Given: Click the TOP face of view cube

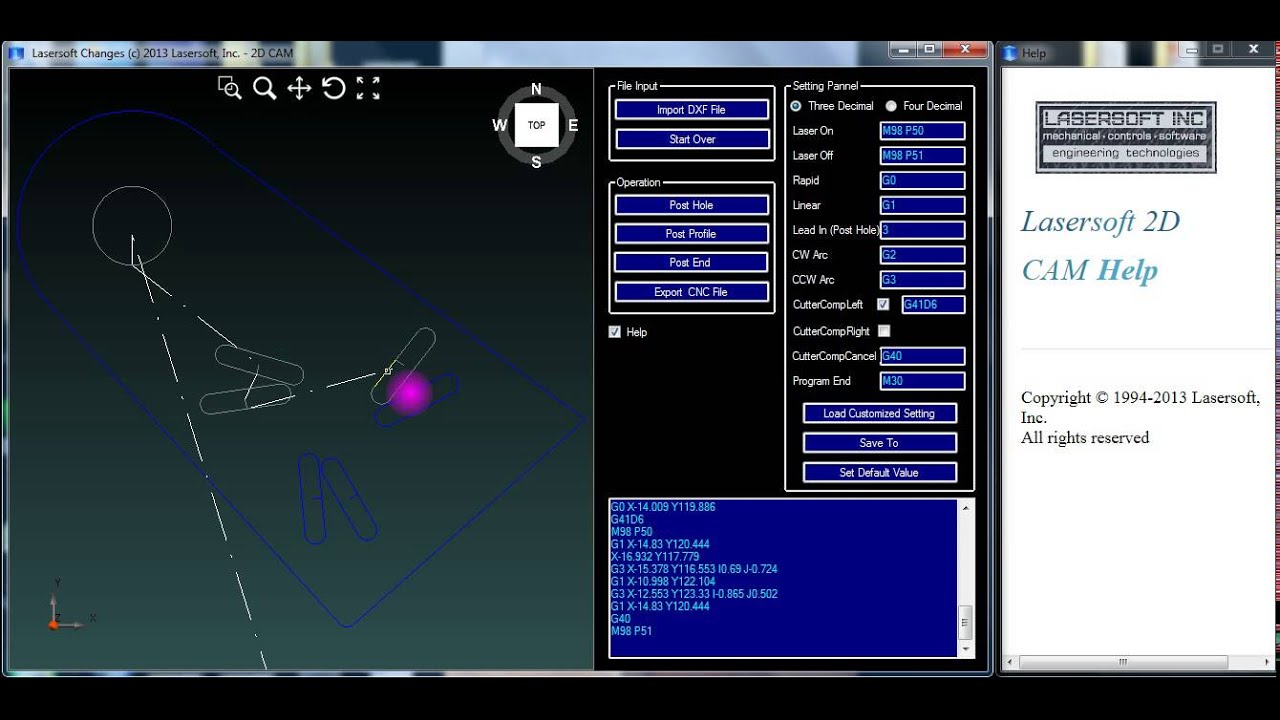Looking at the screenshot, I should click(537, 125).
